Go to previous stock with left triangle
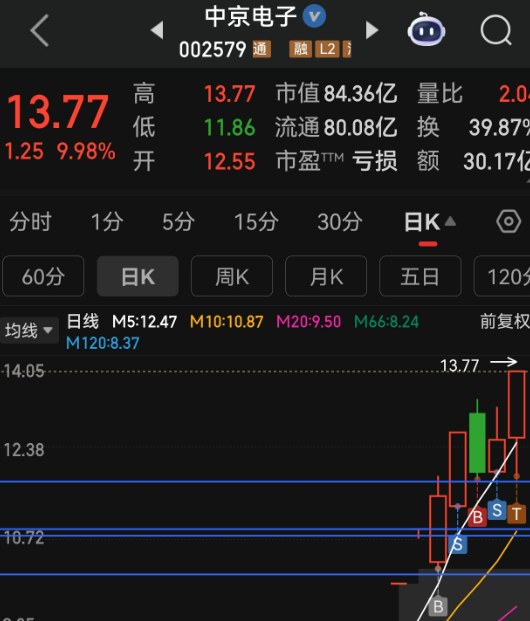This screenshot has width=530, height=621. 157,30
